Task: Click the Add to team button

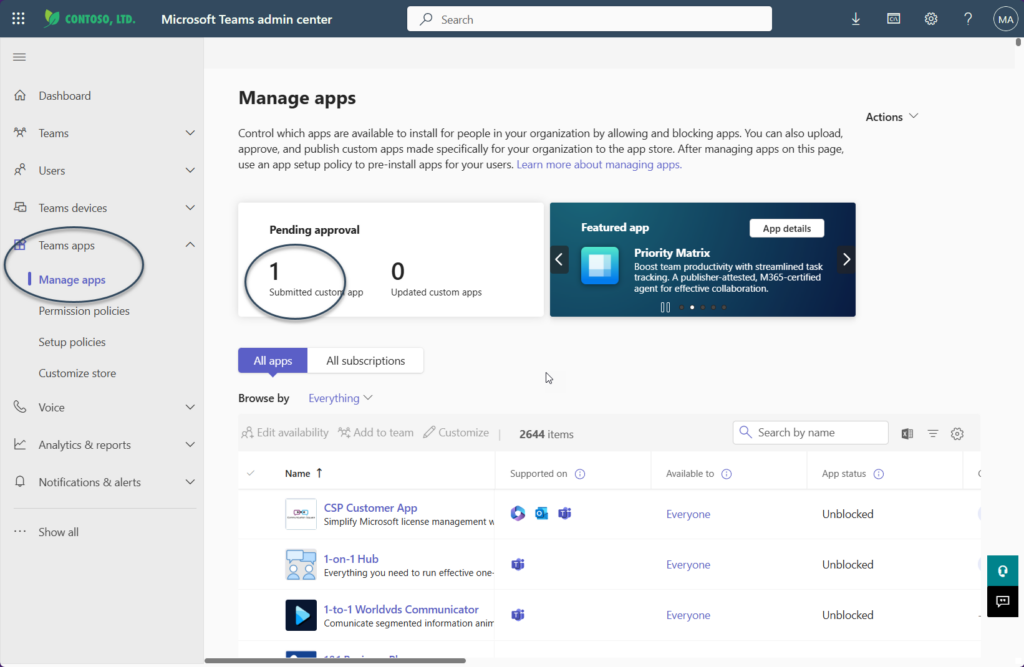Action: pos(376,432)
